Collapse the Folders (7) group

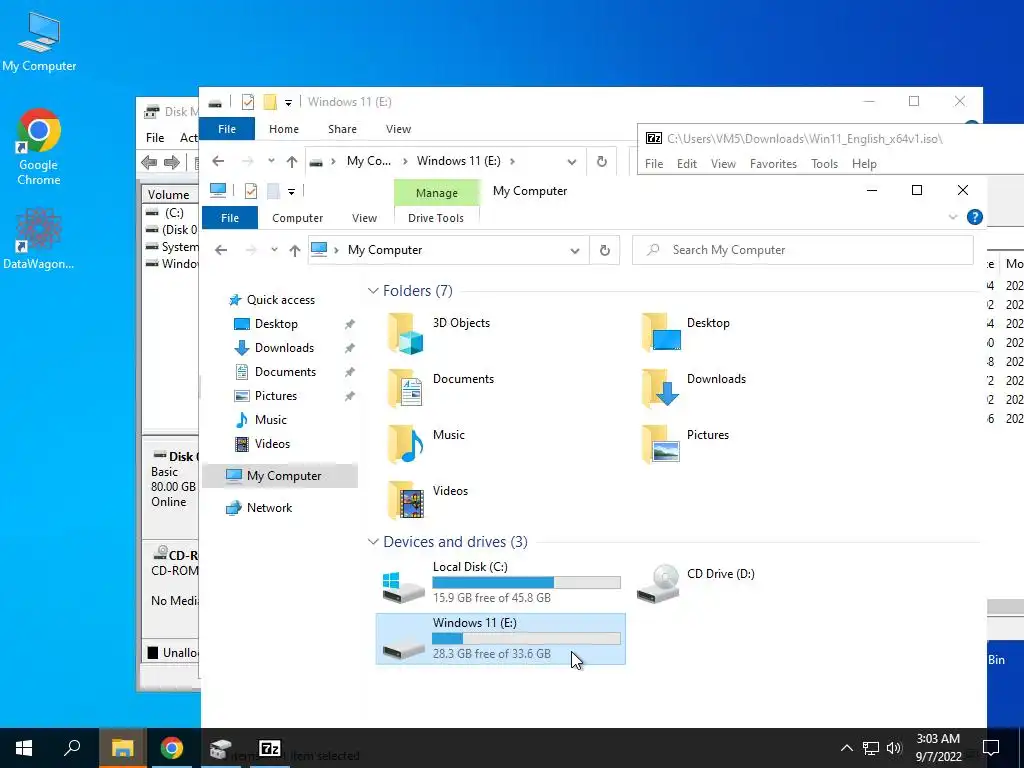(x=373, y=291)
